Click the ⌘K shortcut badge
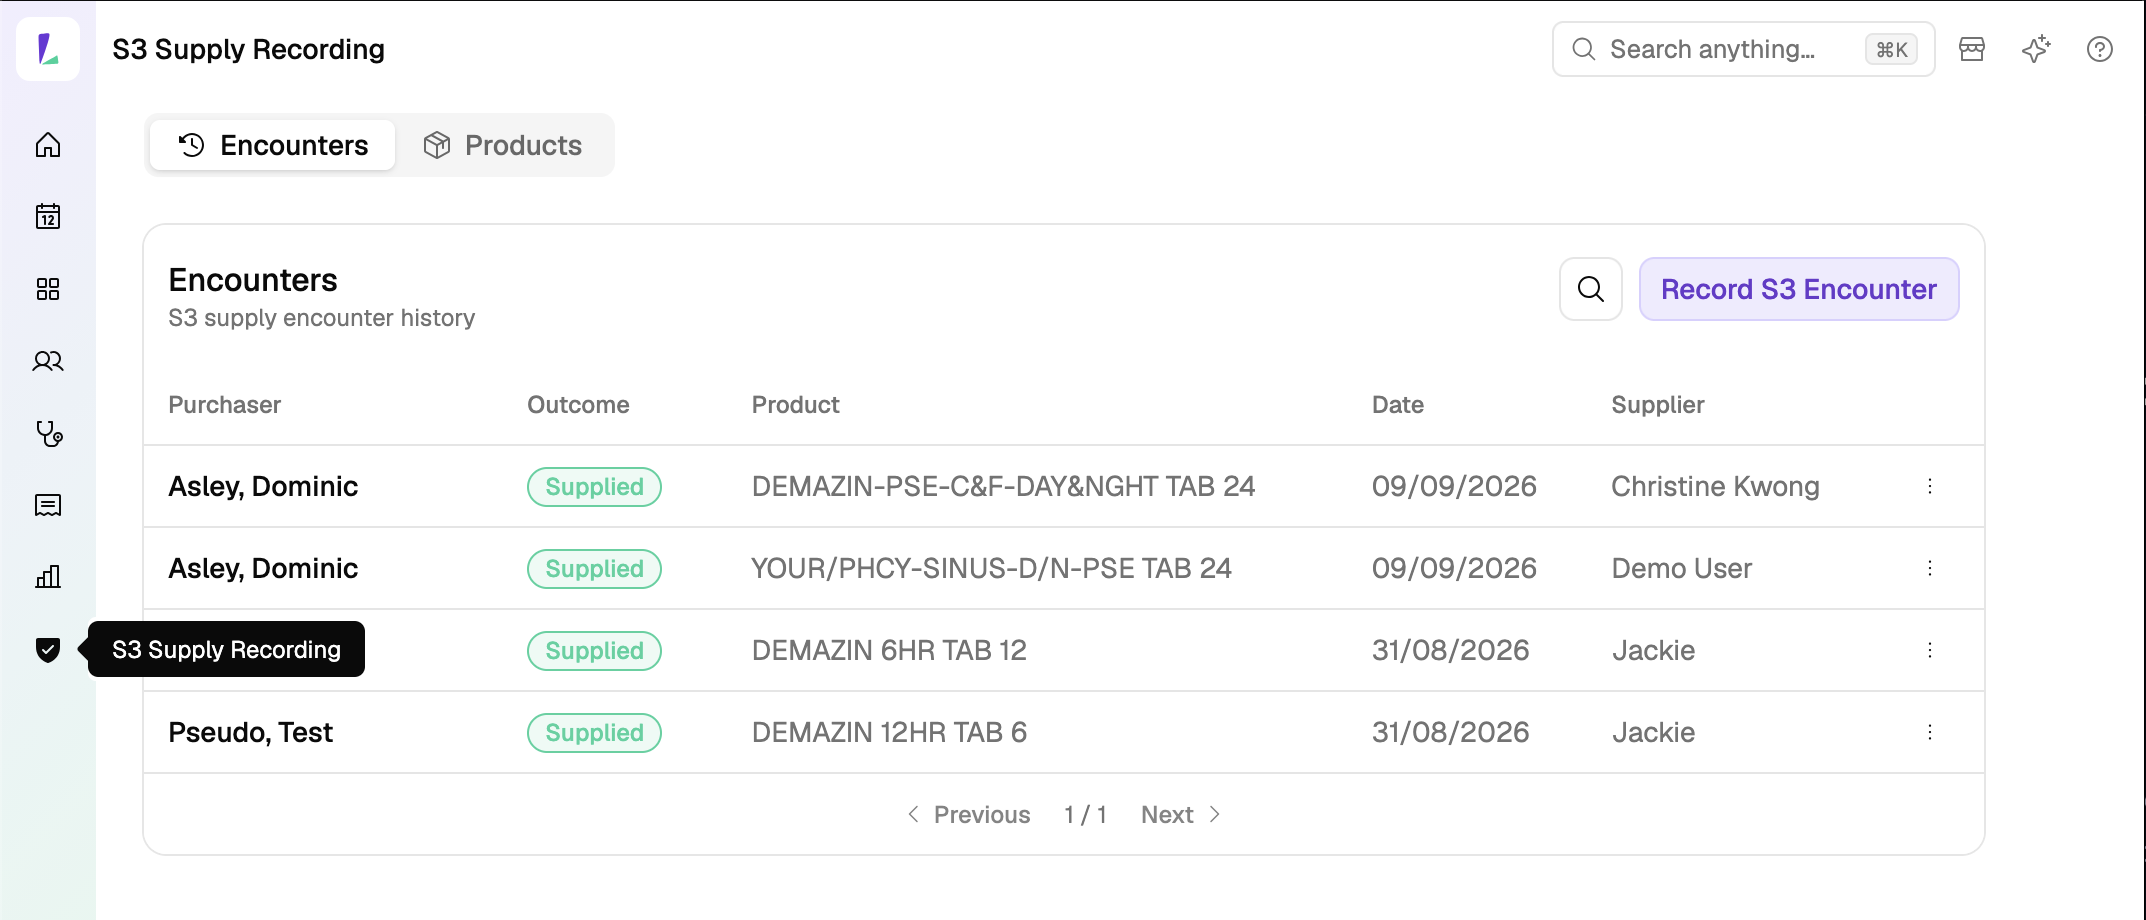2146x920 pixels. click(1892, 49)
